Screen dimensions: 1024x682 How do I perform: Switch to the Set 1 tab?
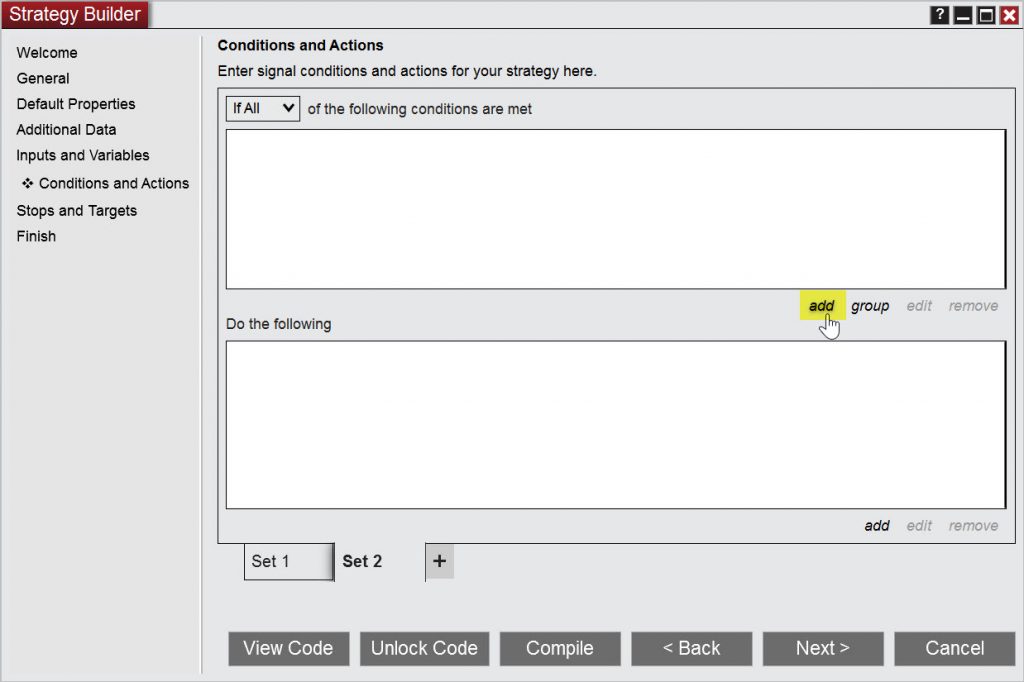click(289, 562)
